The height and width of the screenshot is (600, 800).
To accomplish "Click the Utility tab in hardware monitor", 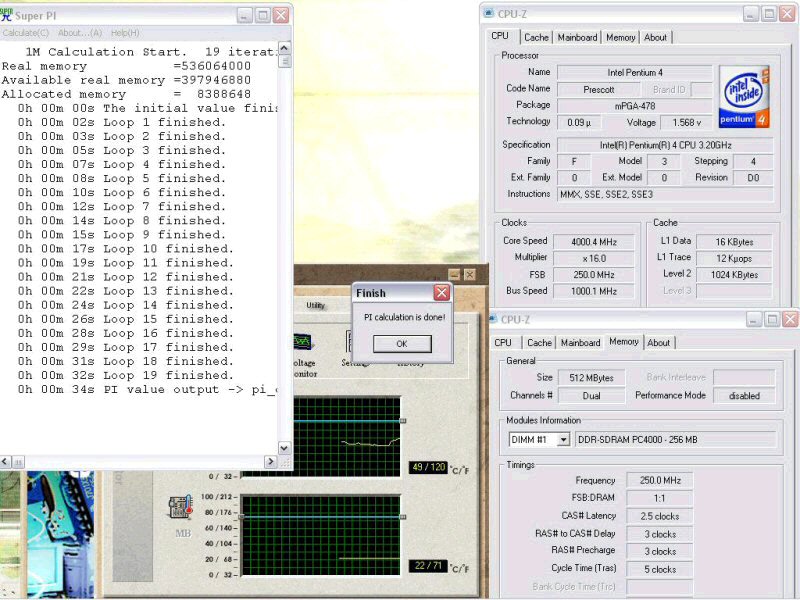I will click(315, 305).
